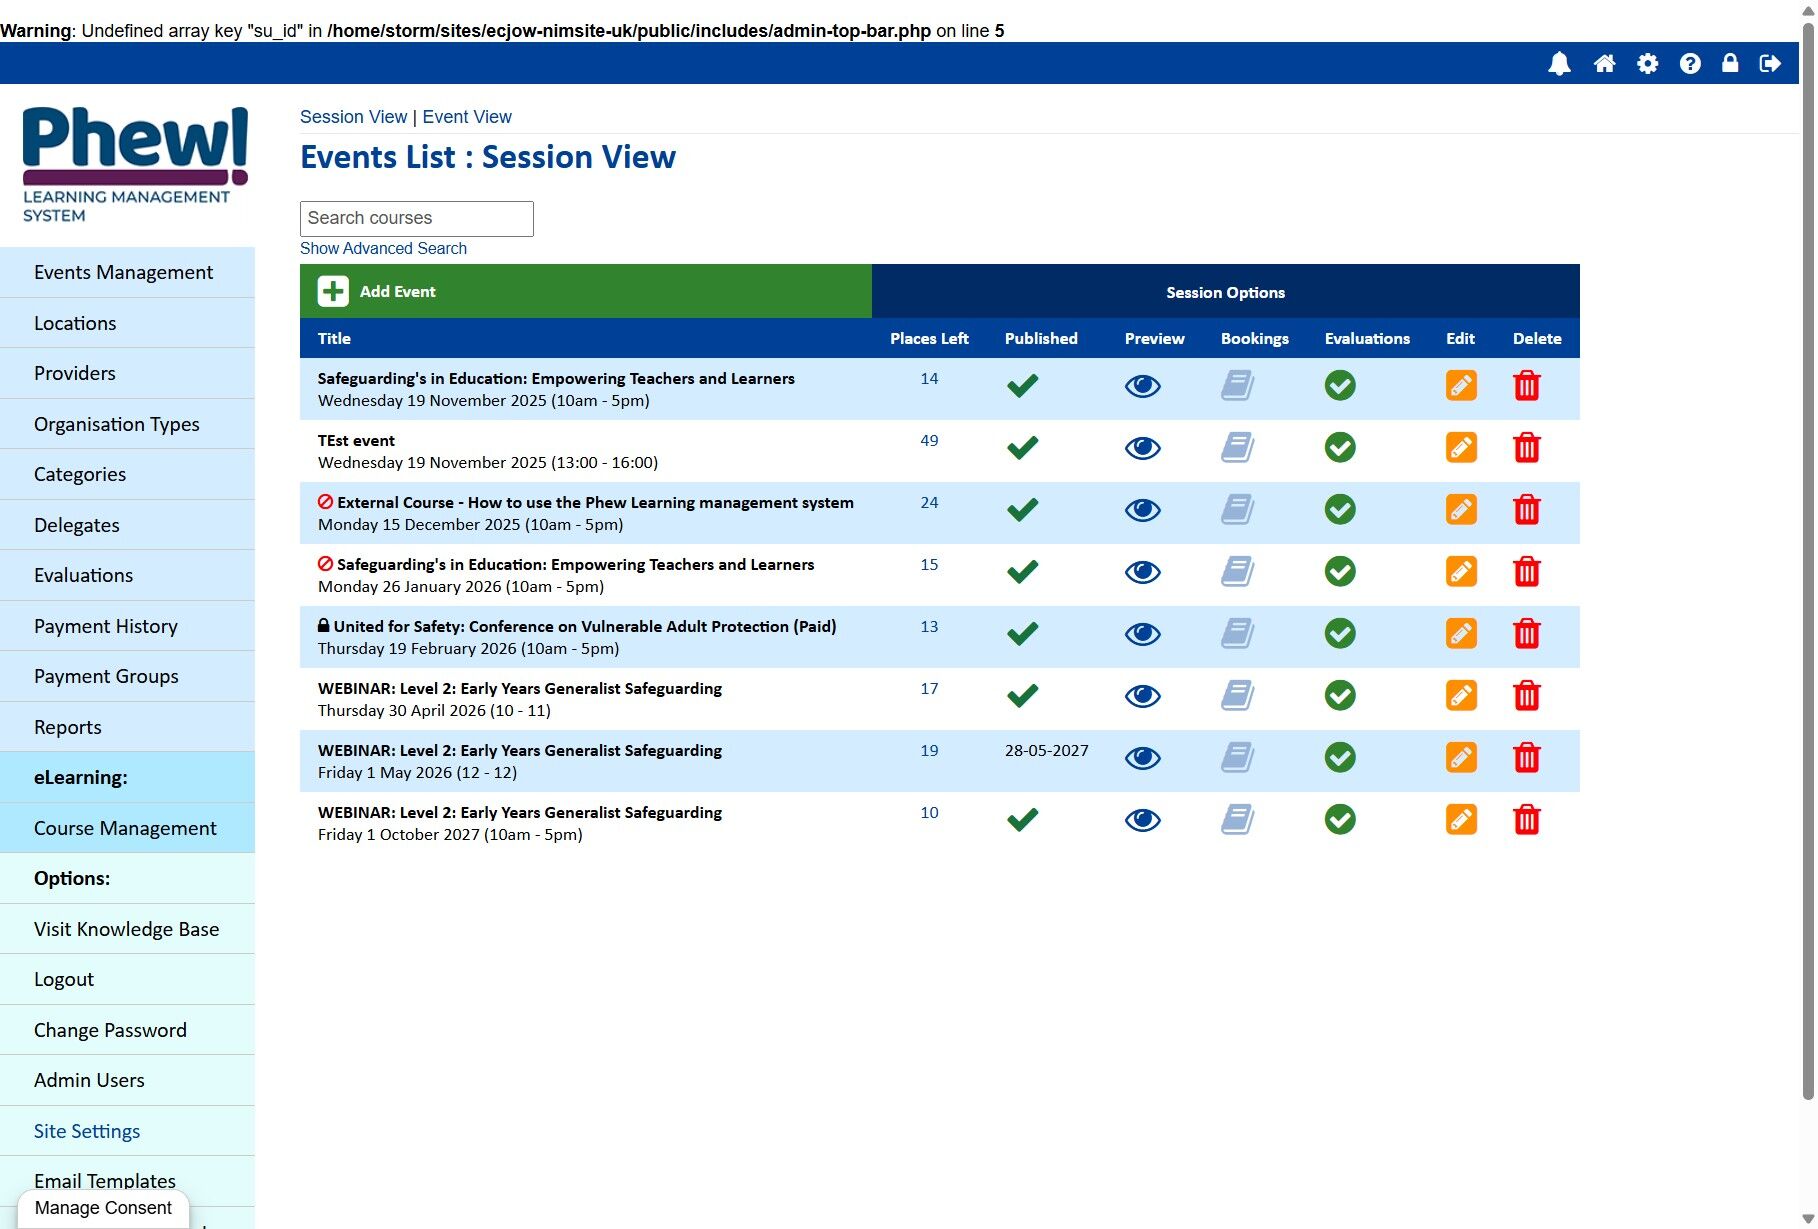Expand Show Advanced Search options
The width and height of the screenshot is (1818, 1229).
click(383, 248)
